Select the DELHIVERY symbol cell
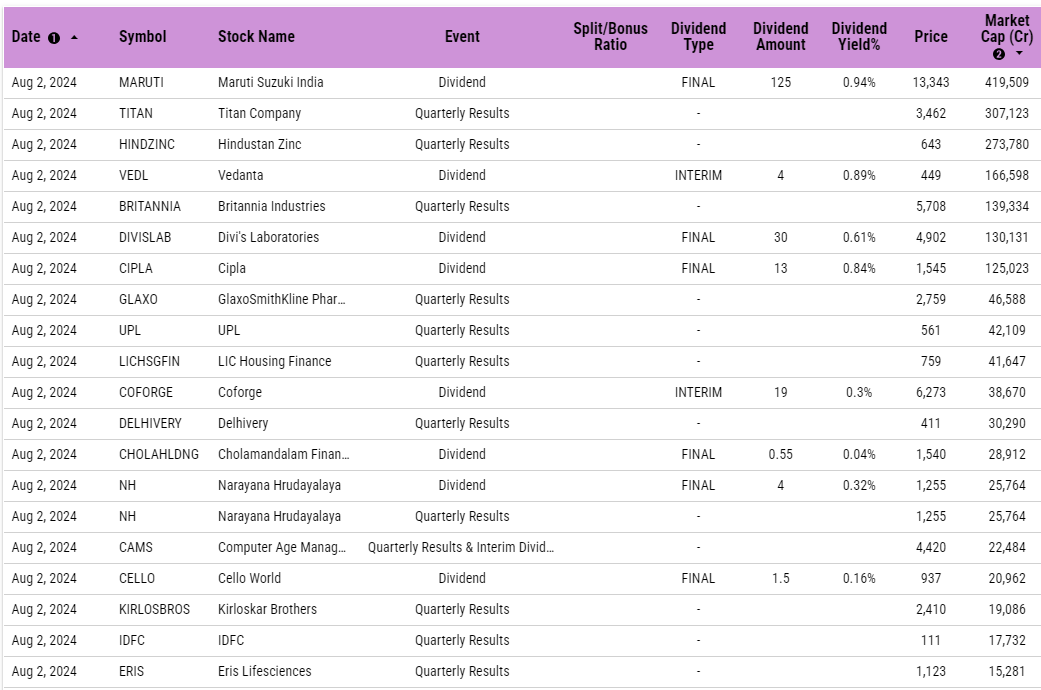Image resolution: width=1041 pixels, height=690 pixels. click(x=150, y=423)
